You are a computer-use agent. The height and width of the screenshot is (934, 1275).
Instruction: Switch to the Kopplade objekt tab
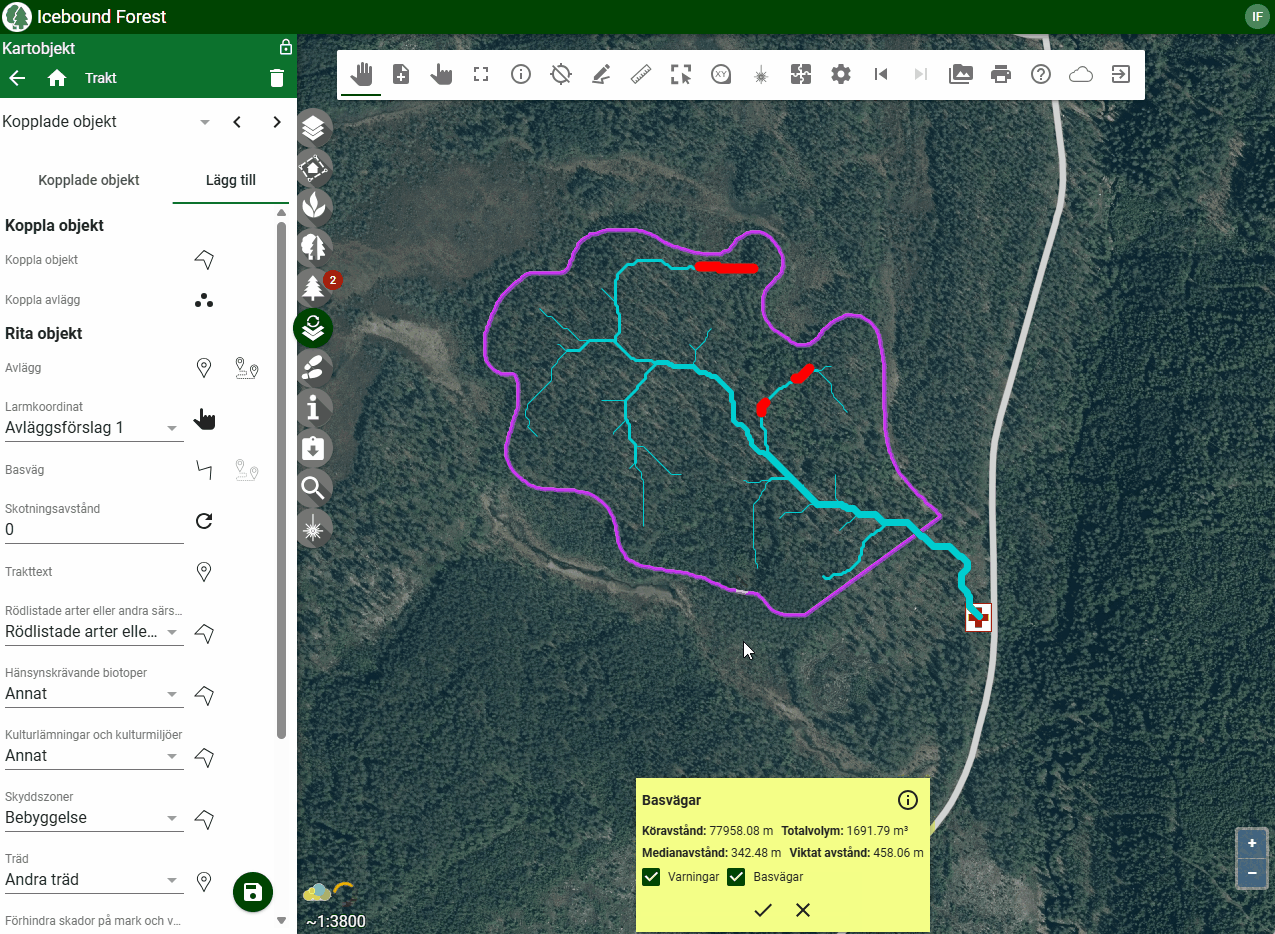(x=89, y=181)
